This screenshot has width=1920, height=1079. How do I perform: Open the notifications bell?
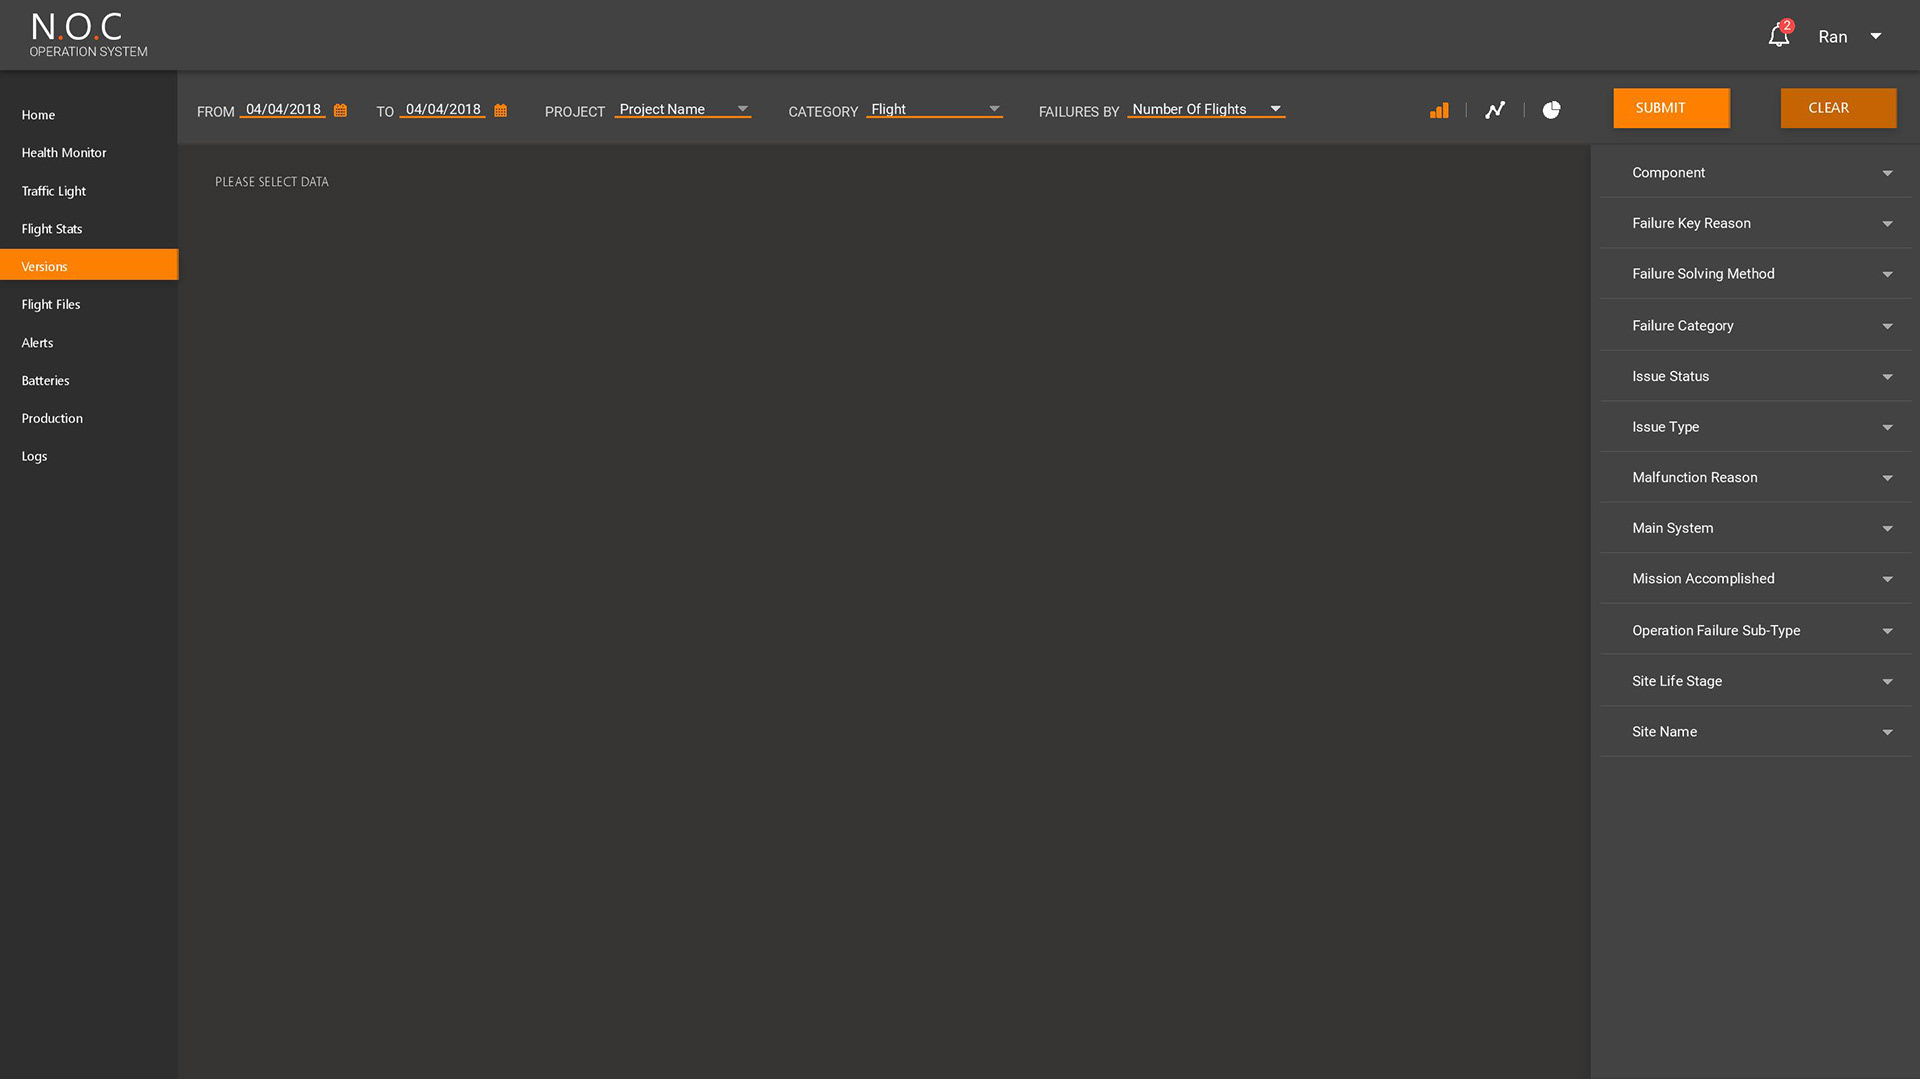point(1779,36)
